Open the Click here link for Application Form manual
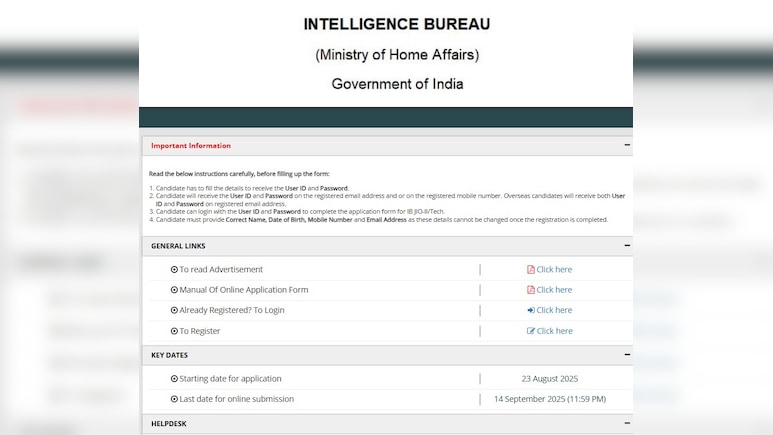Screen dimensions: 773x435 coord(554,290)
